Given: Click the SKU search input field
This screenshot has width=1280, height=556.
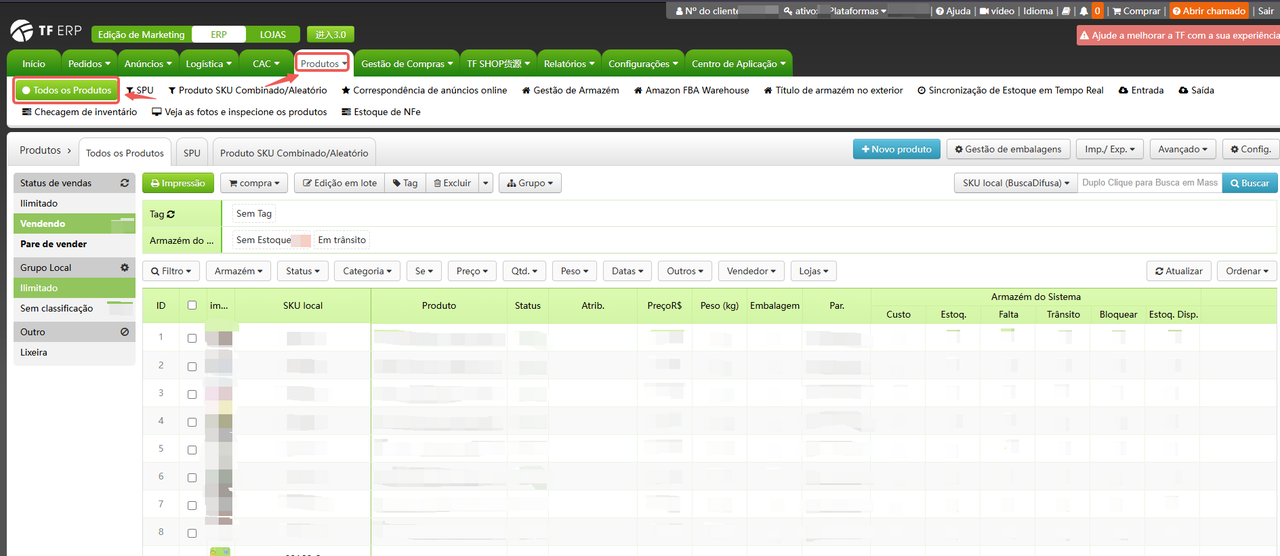Looking at the screenshot, I should coord(1149,183).
